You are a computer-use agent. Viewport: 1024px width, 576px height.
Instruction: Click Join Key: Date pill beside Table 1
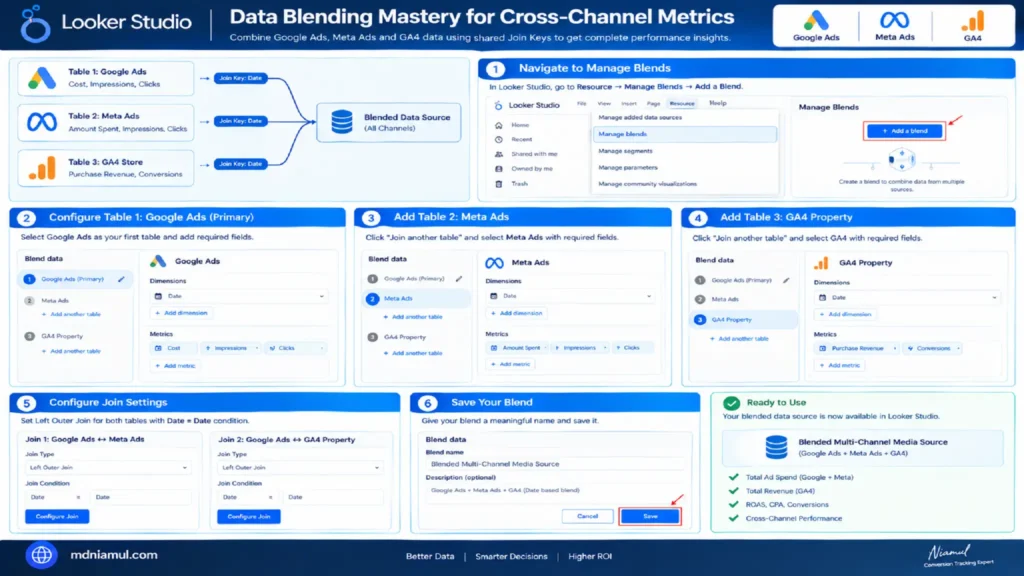[240, 78]
